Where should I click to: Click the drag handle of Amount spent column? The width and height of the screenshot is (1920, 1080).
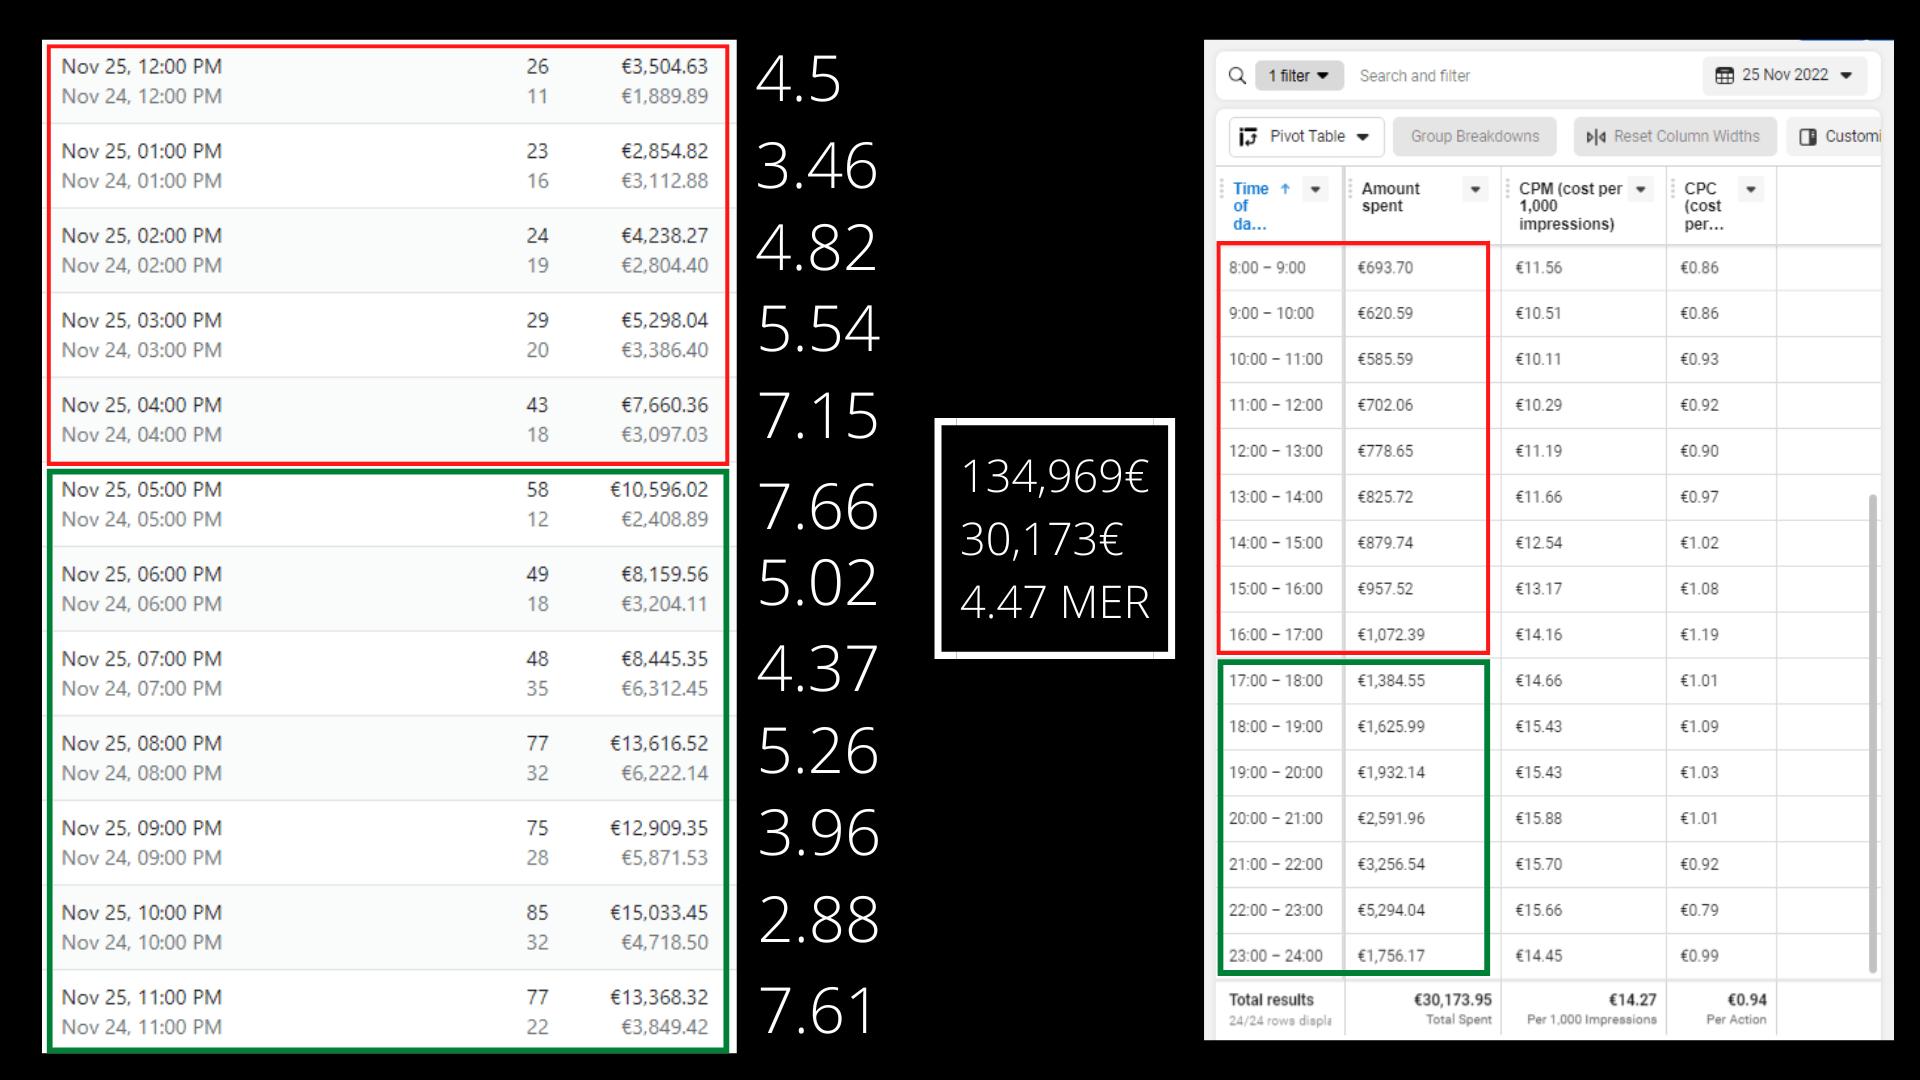(1351, 189)
